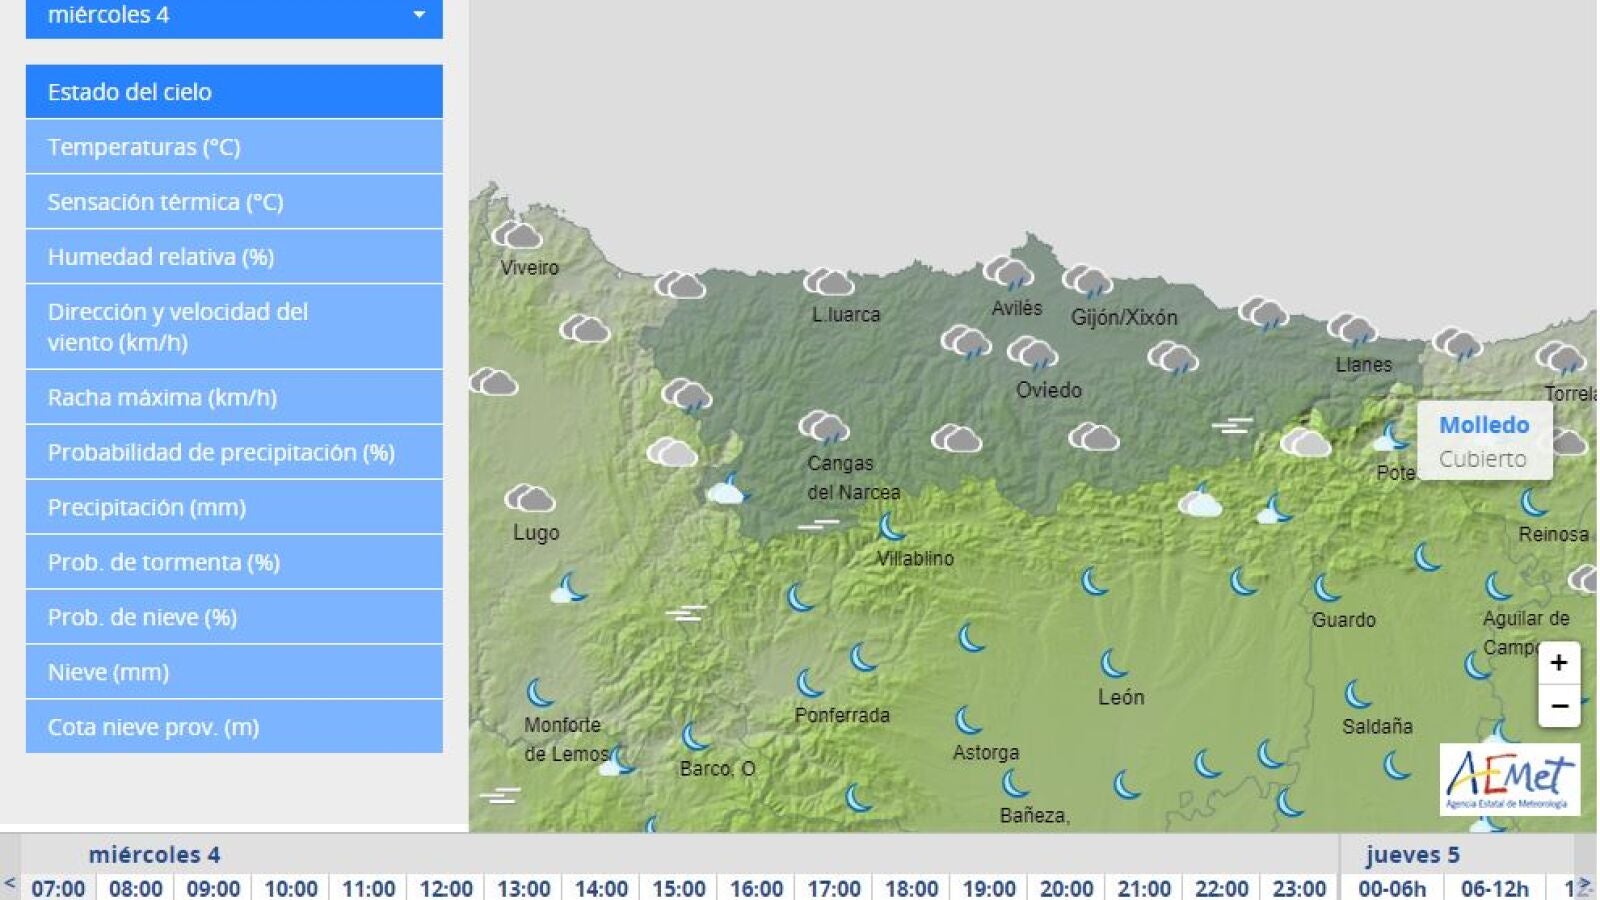This screenshot has width=1600, height=900.
Task: Click the moon icon above Villablino
Action: point(890,526)
